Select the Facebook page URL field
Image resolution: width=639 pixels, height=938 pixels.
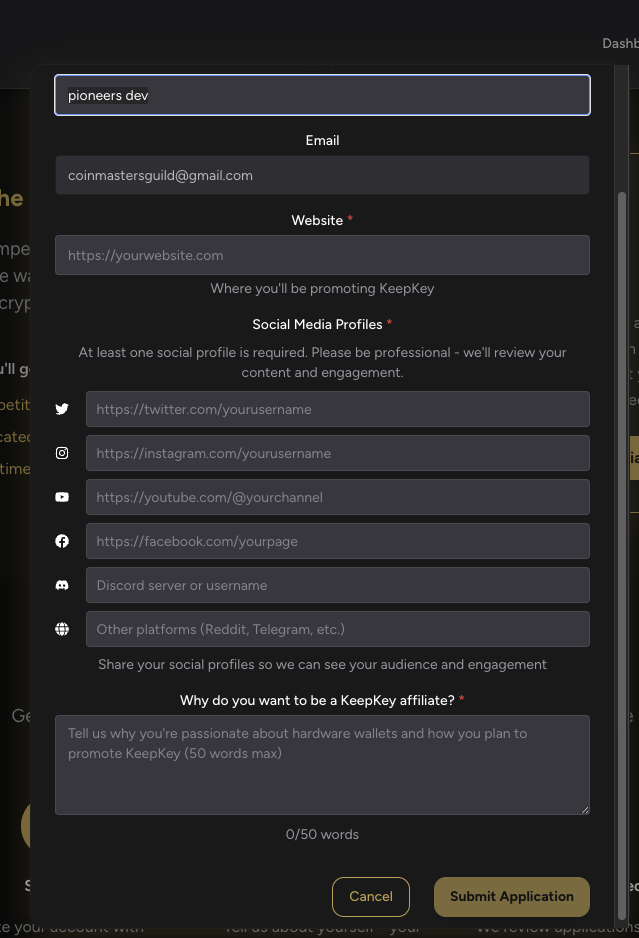click(x=337, y=541)
